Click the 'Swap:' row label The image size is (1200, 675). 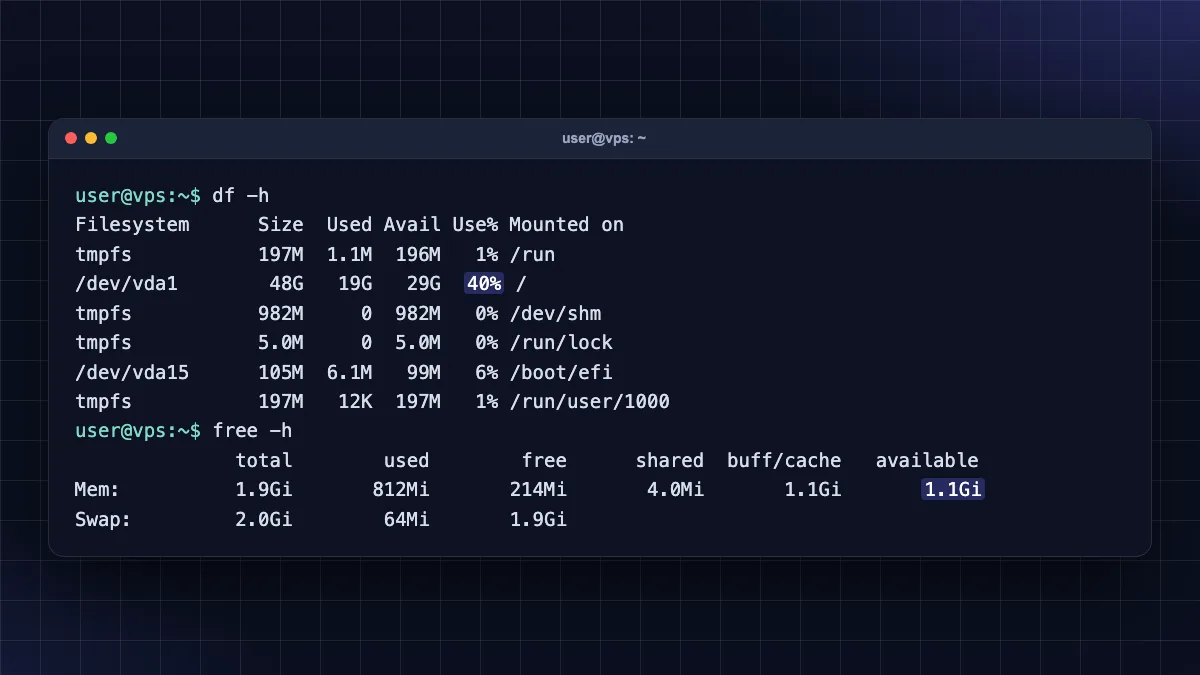pyautogui.click(x=103, y=520)
